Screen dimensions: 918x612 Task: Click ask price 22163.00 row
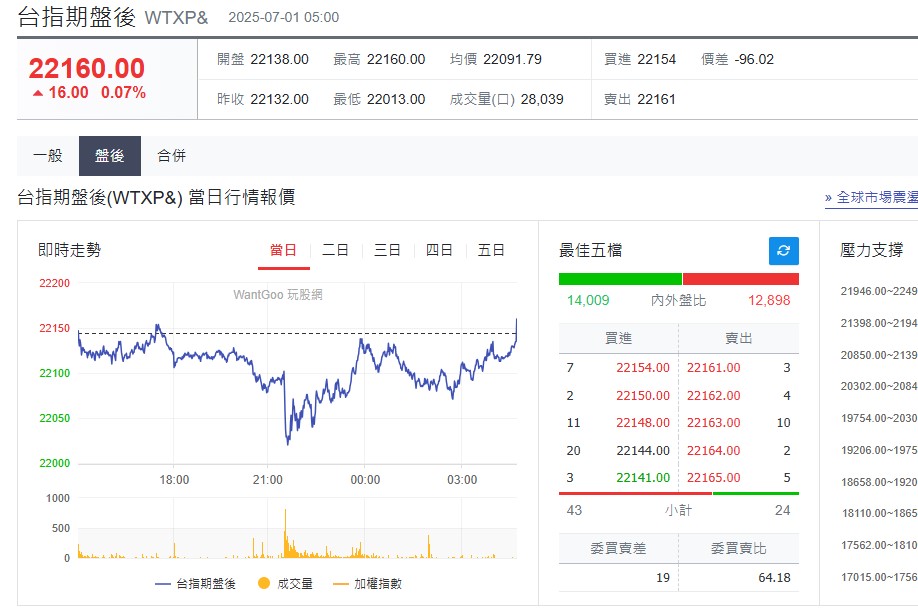point(713,423)
